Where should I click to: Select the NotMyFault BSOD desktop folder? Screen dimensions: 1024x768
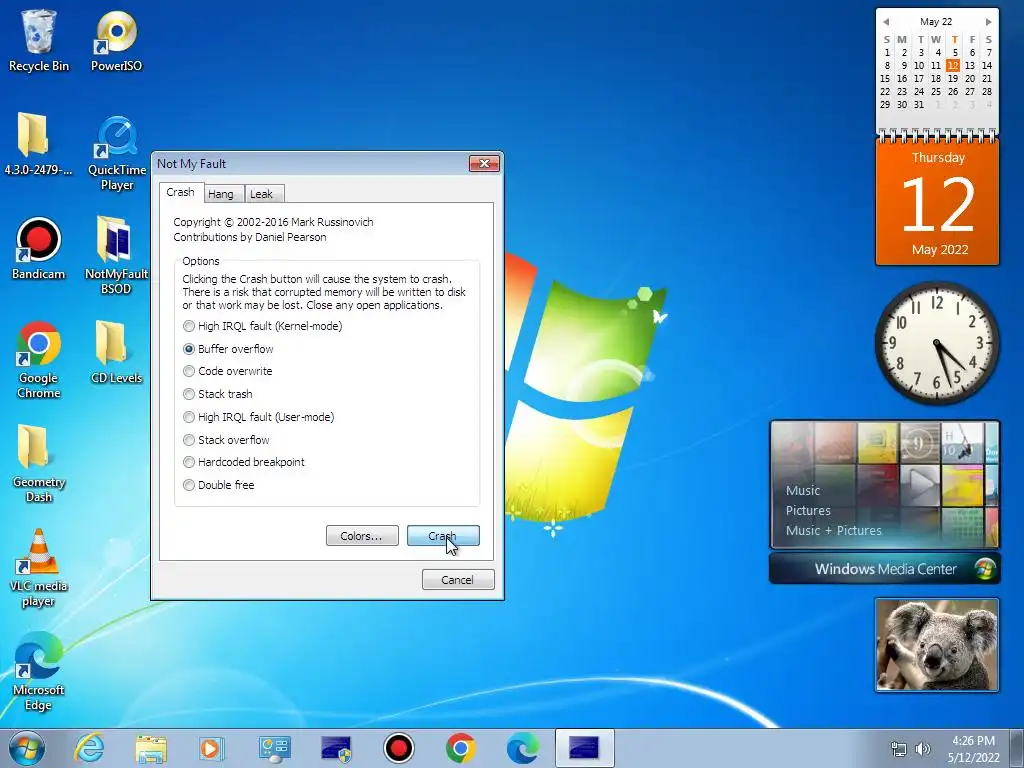click(x=116, y=255)
